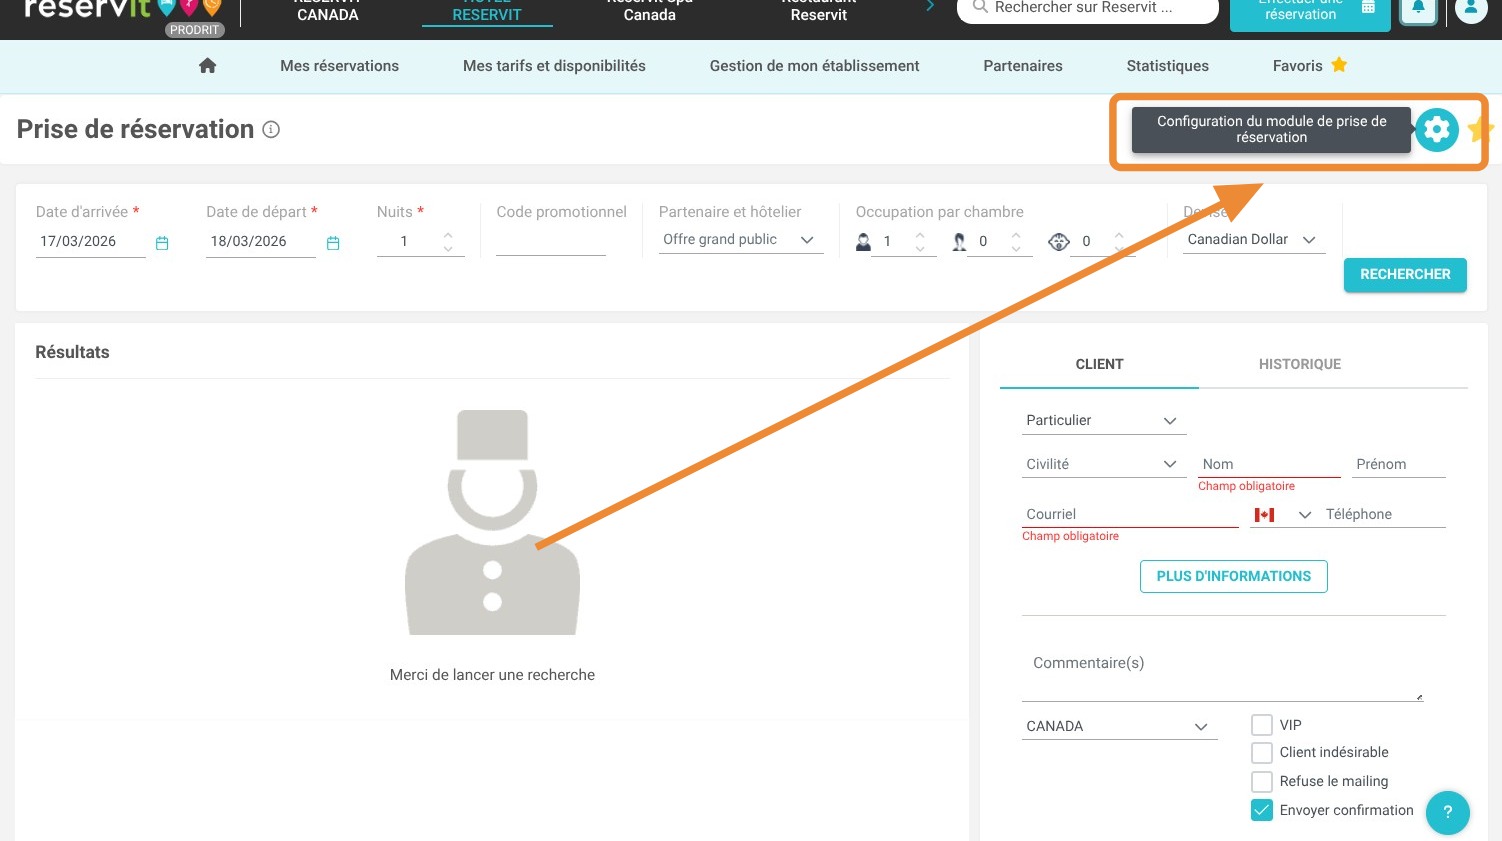Screen dimensions: 1502x841
Task: Increase the adults count with the up arrow
Action: point(920,235)
